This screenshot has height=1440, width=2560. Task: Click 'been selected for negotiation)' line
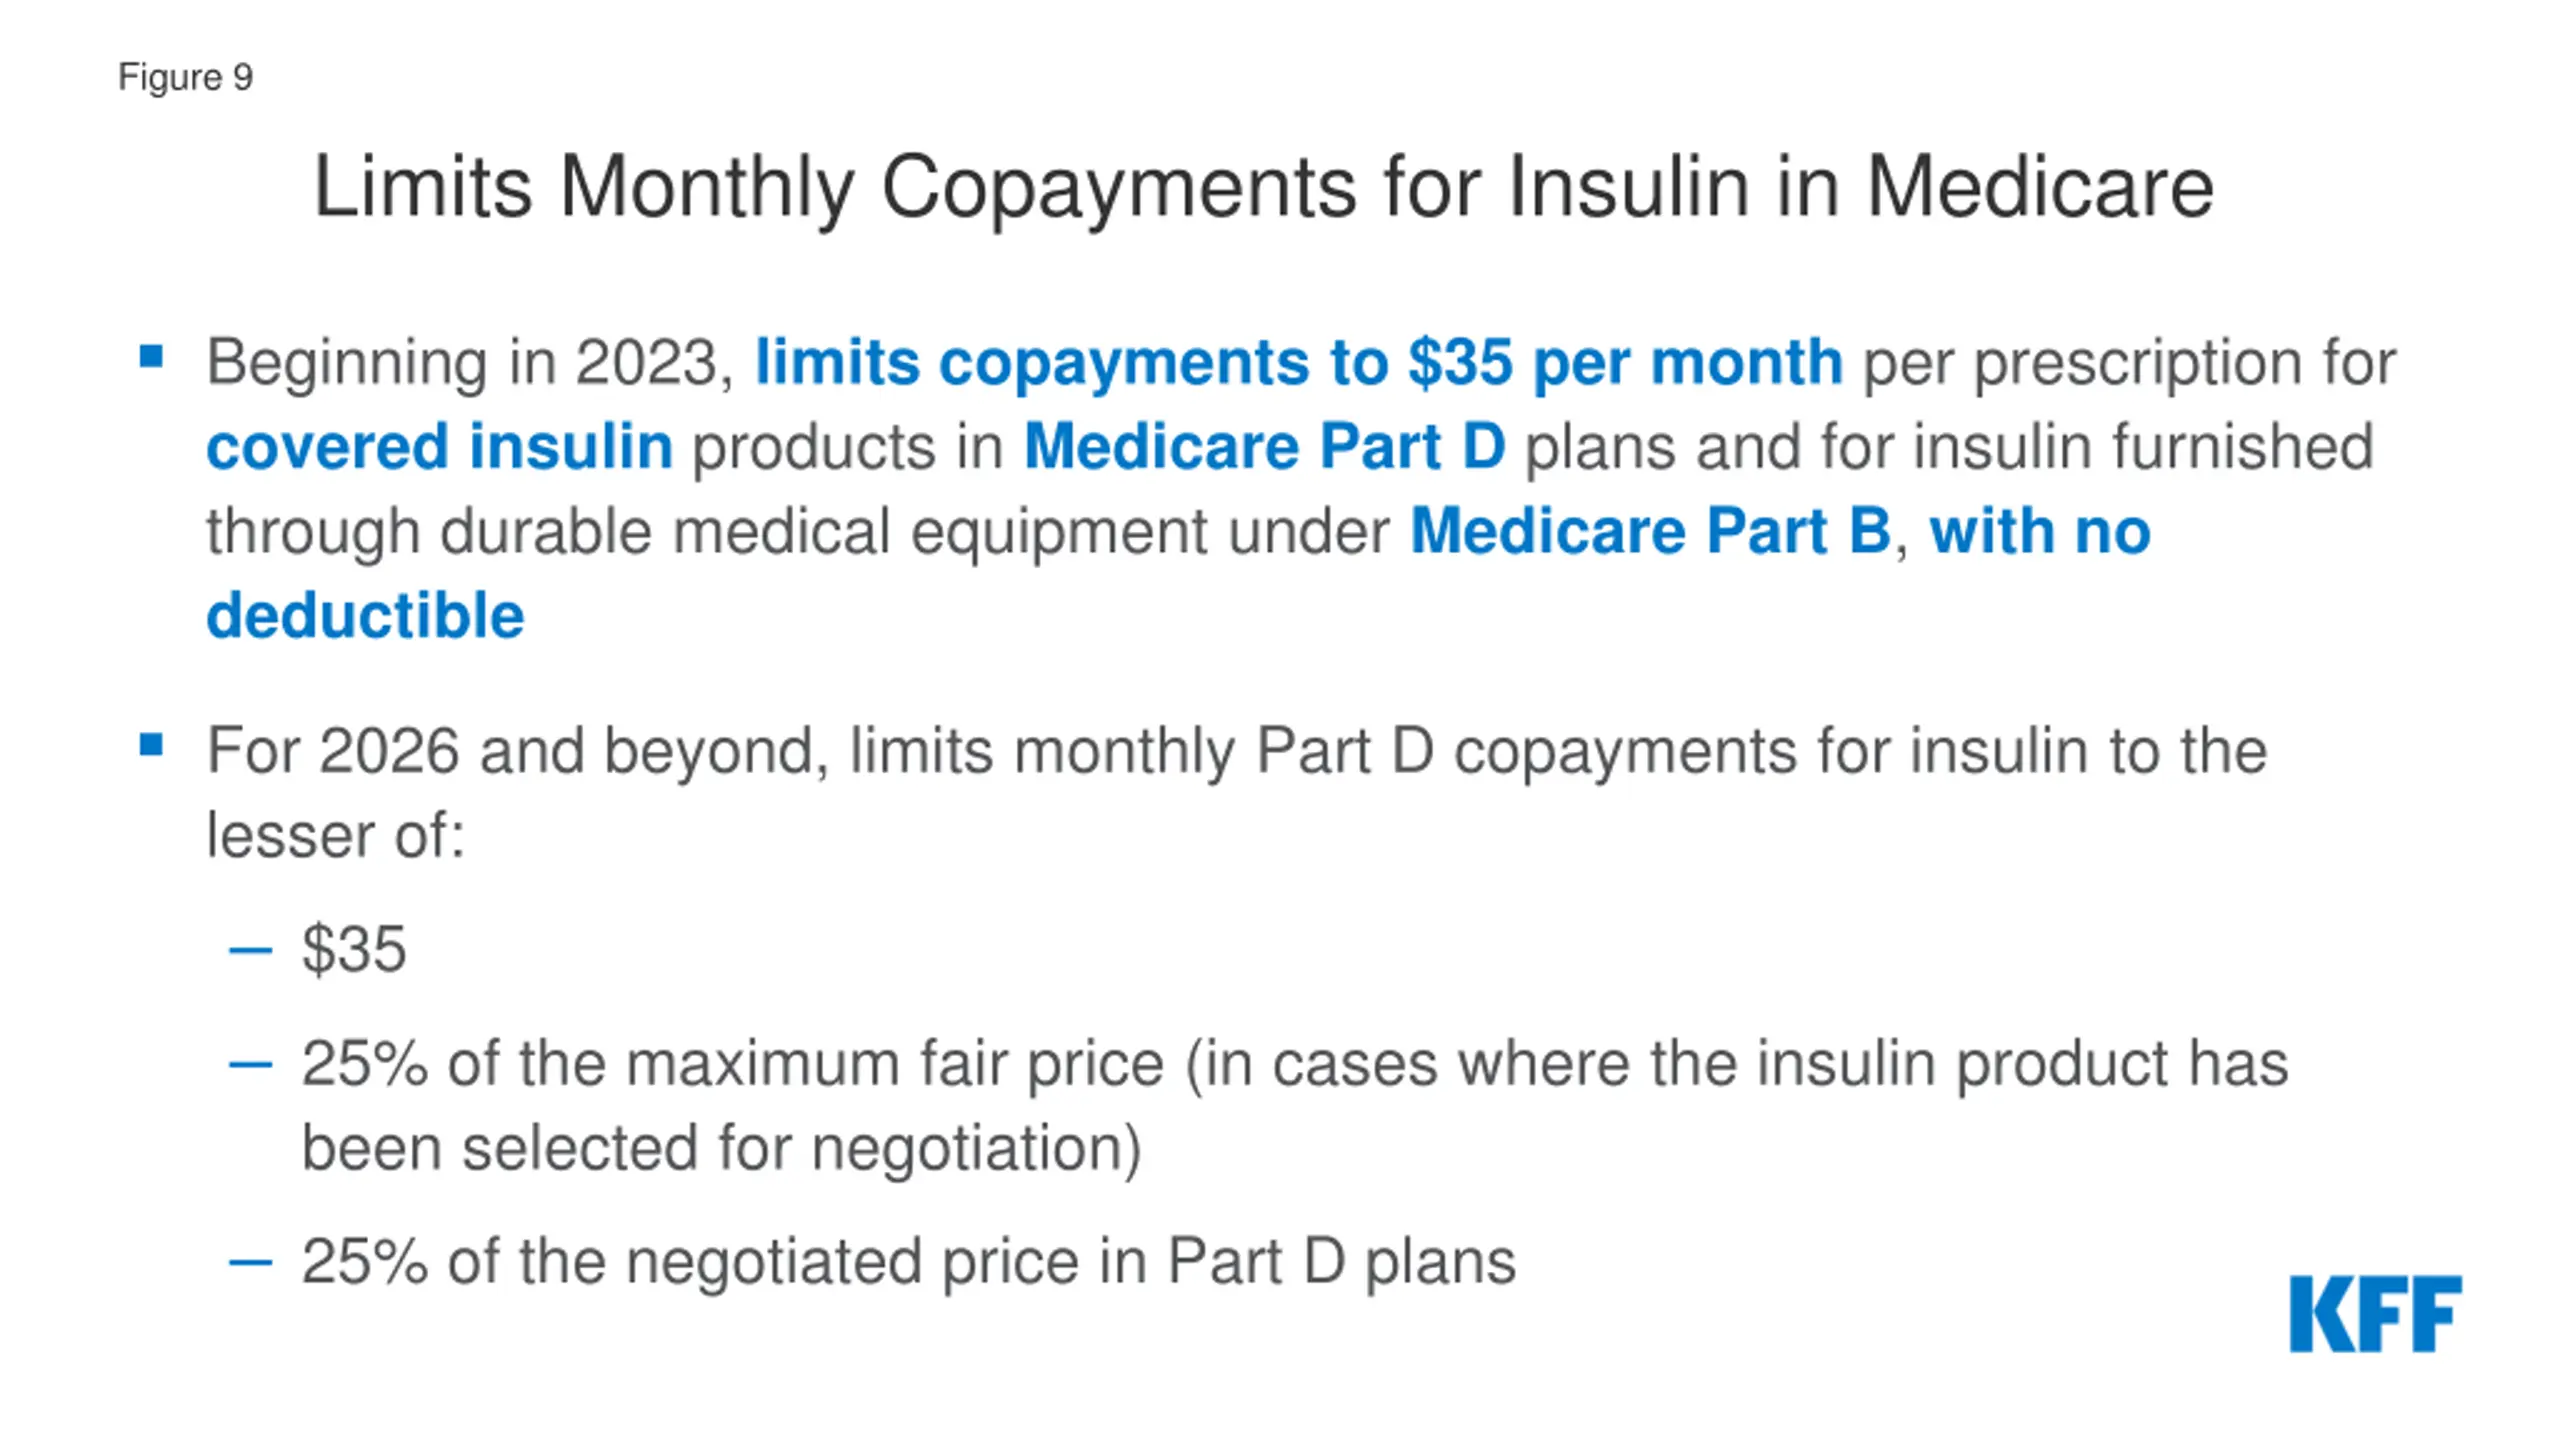pyautogui.click(x=721, y=1149)
